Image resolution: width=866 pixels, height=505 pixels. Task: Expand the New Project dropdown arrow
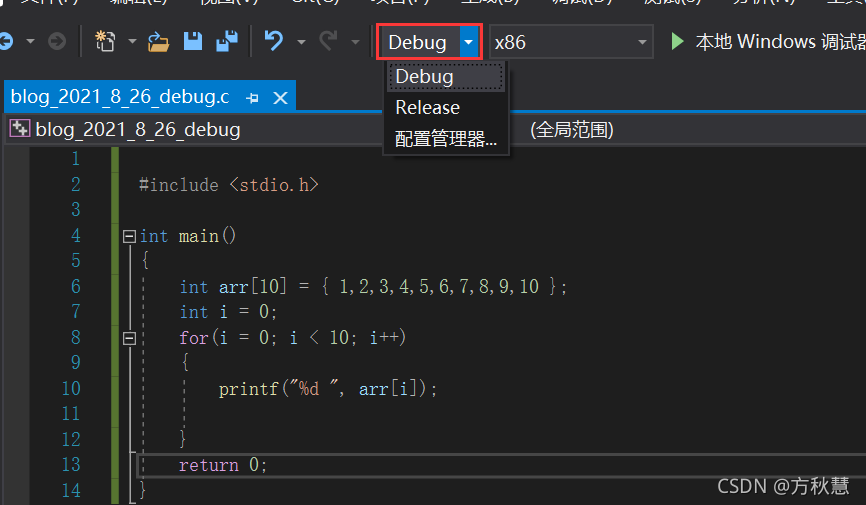coord(132,41)
